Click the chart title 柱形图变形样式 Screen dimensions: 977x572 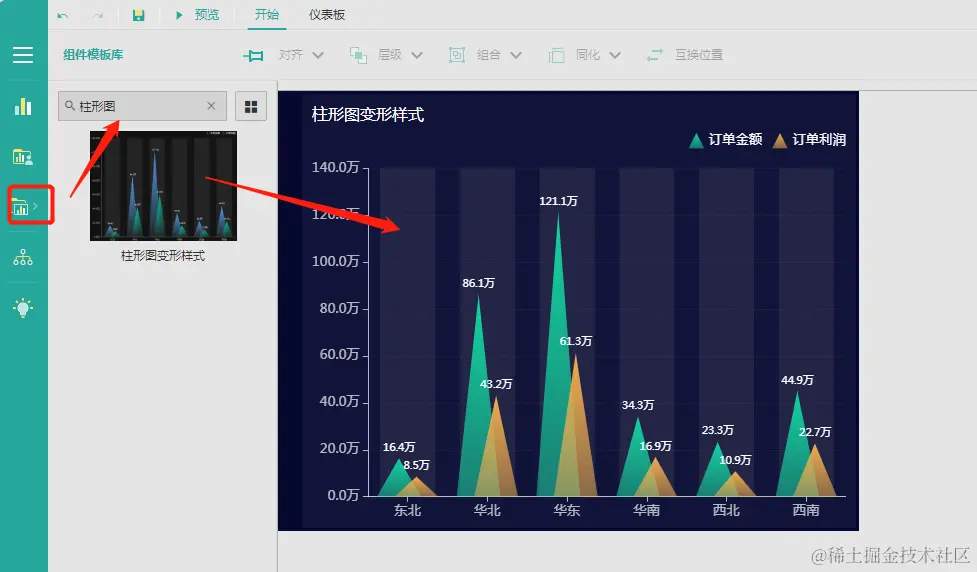(368, 115)
